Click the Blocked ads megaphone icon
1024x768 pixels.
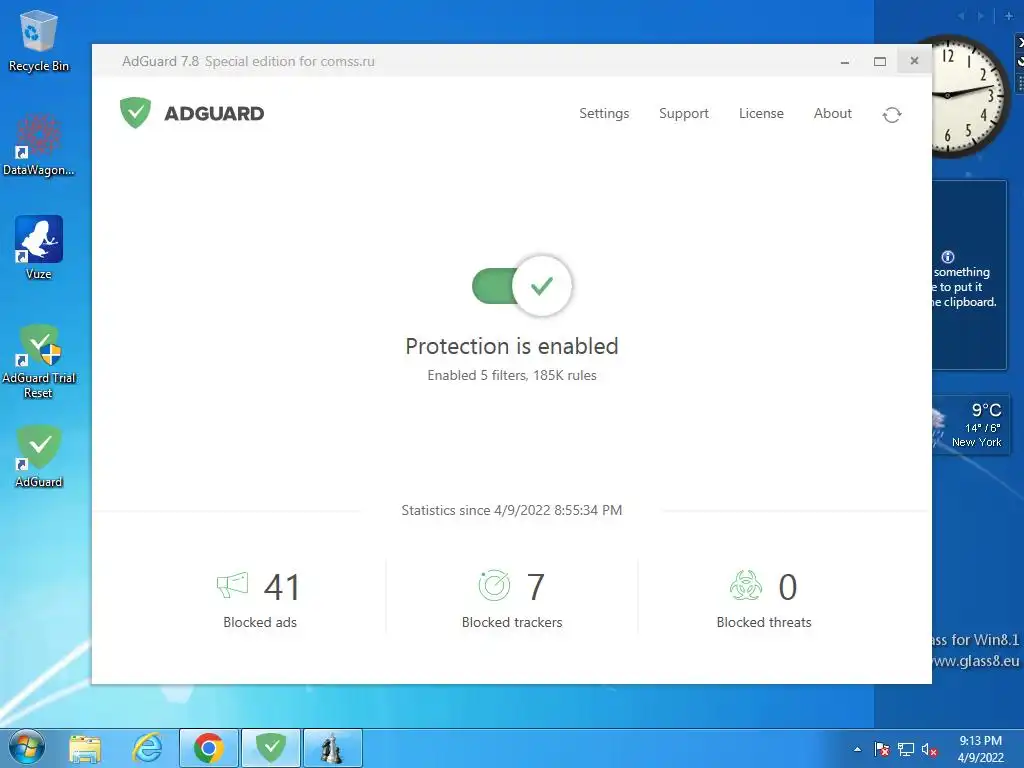(232, 585)
